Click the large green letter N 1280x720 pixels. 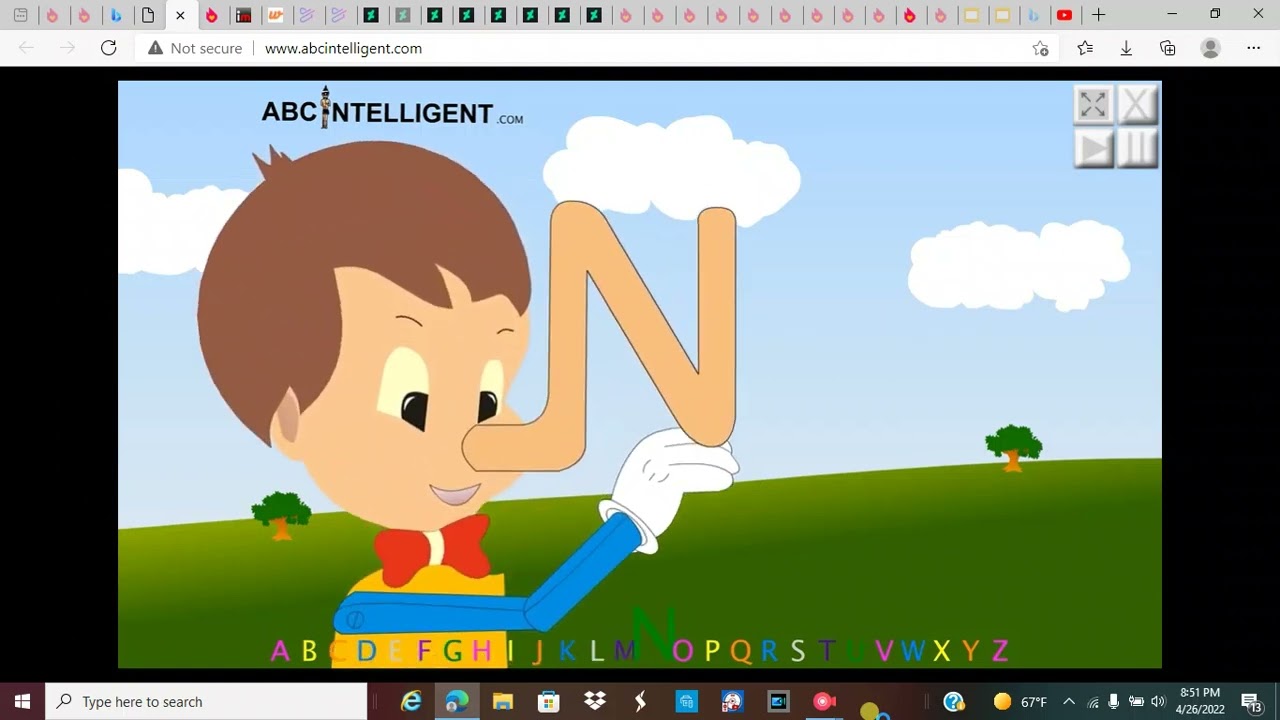(x=655, y=635)
